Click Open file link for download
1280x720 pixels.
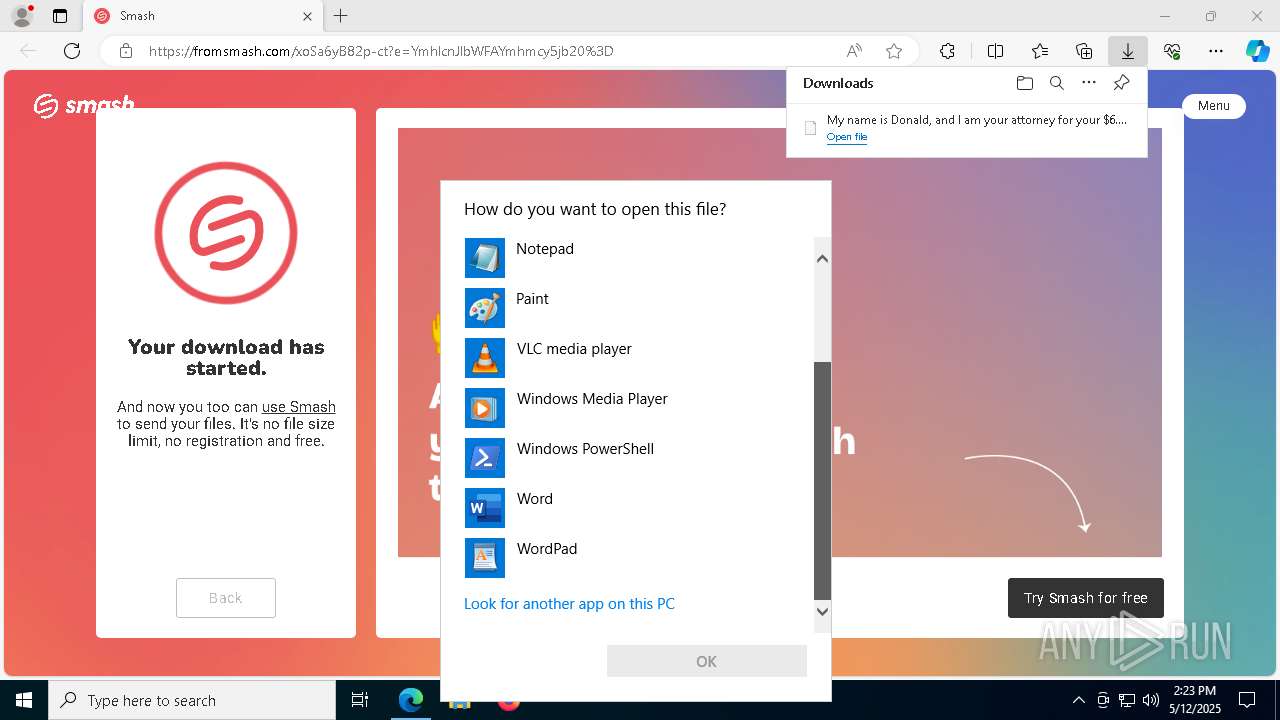point(847,137)
